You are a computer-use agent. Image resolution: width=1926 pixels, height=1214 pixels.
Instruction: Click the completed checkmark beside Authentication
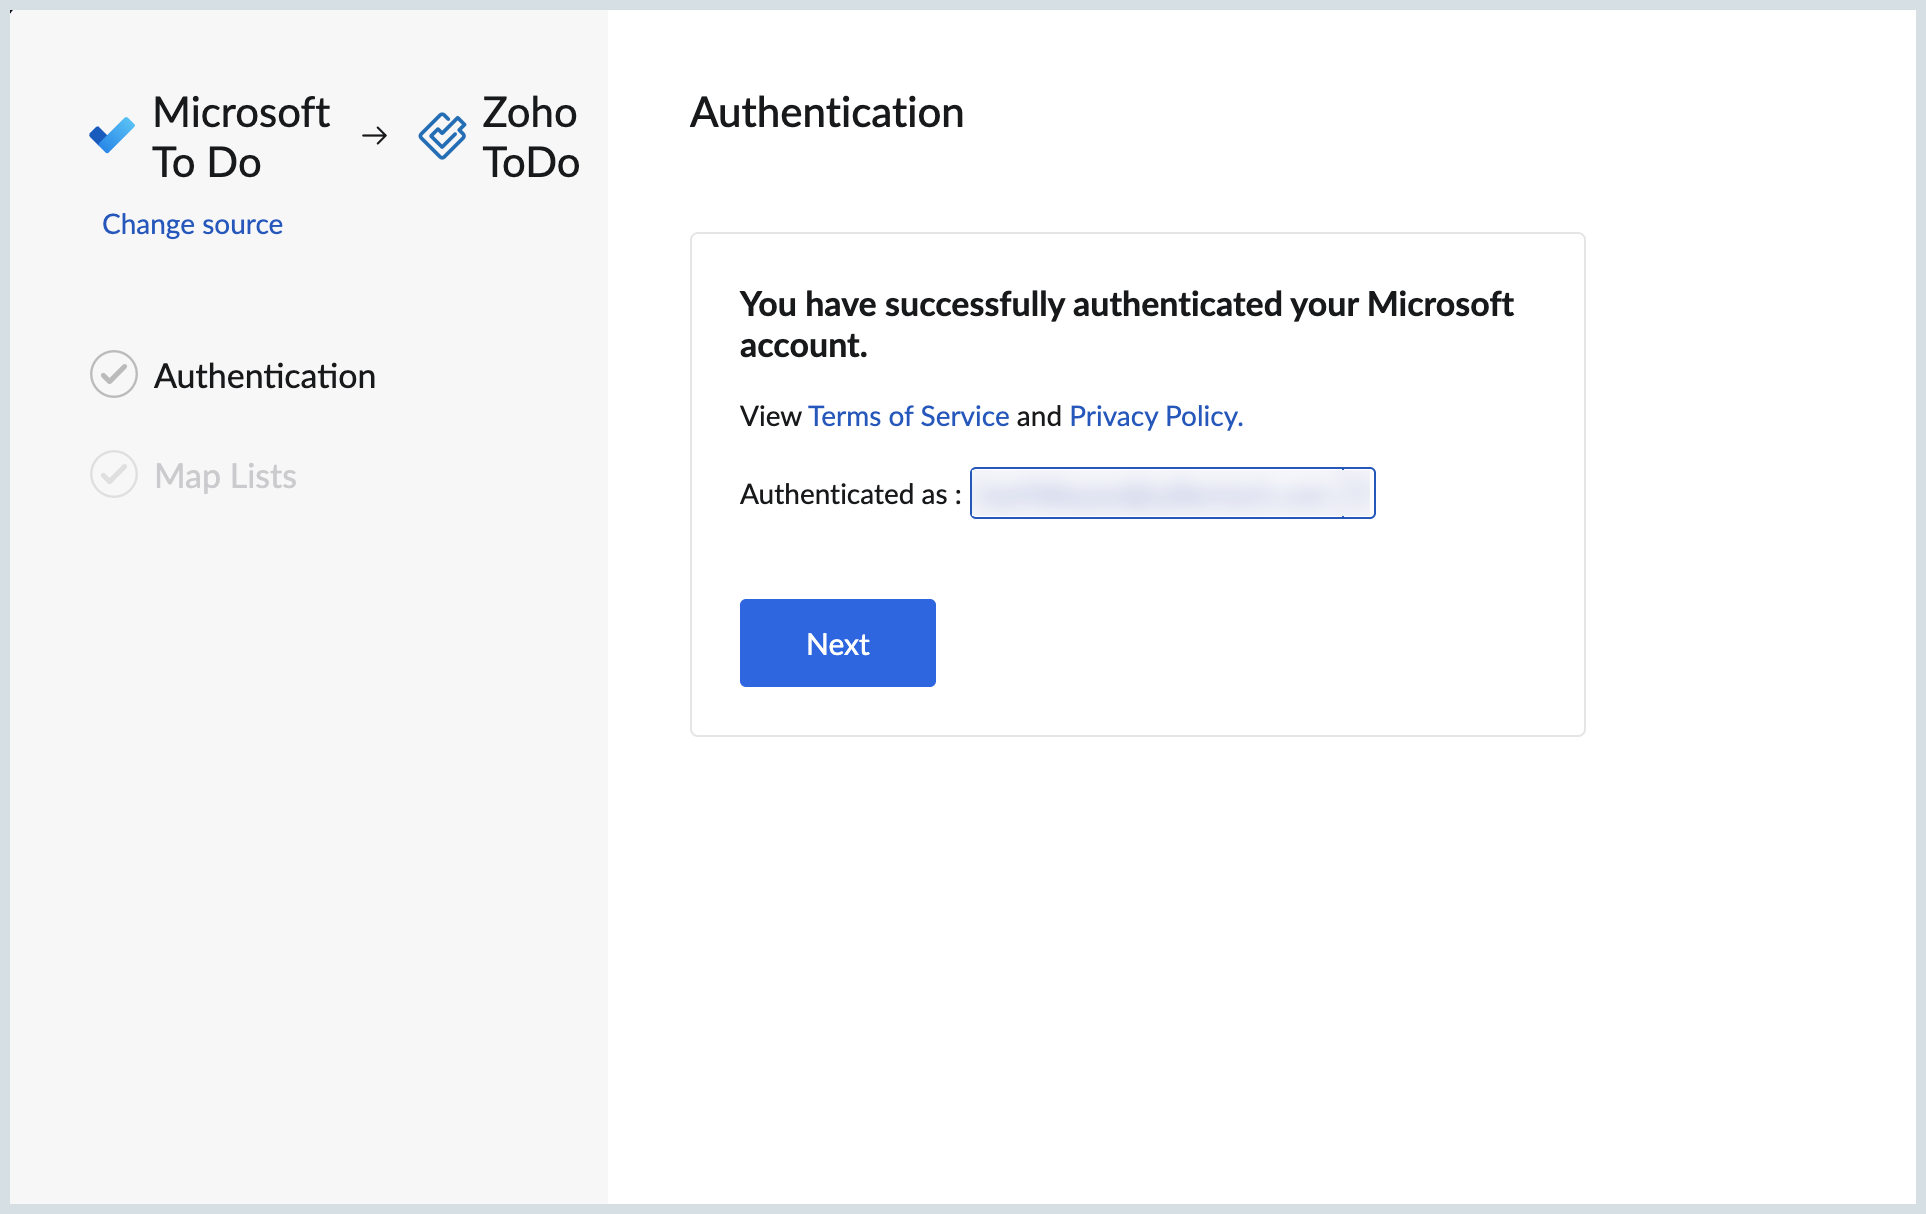(x=114, y=374)
